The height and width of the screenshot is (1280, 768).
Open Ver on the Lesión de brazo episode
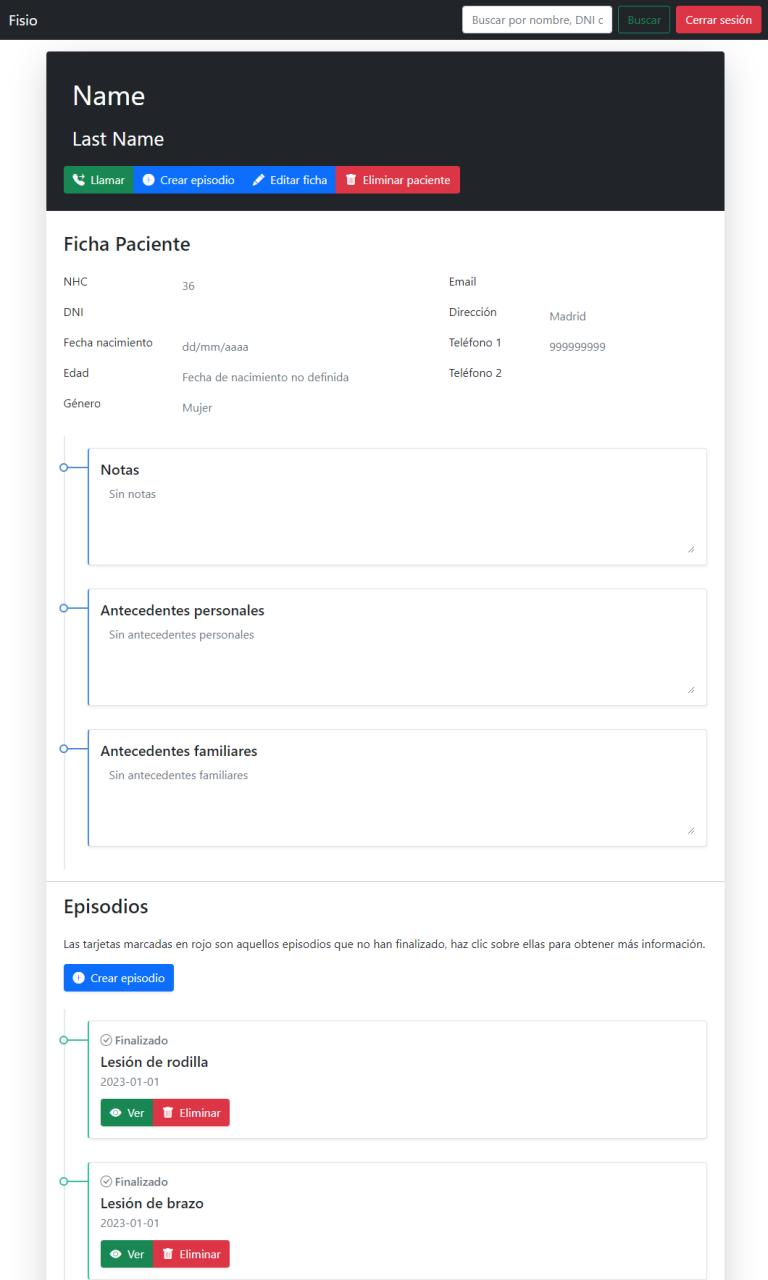tap(127, 1253)
